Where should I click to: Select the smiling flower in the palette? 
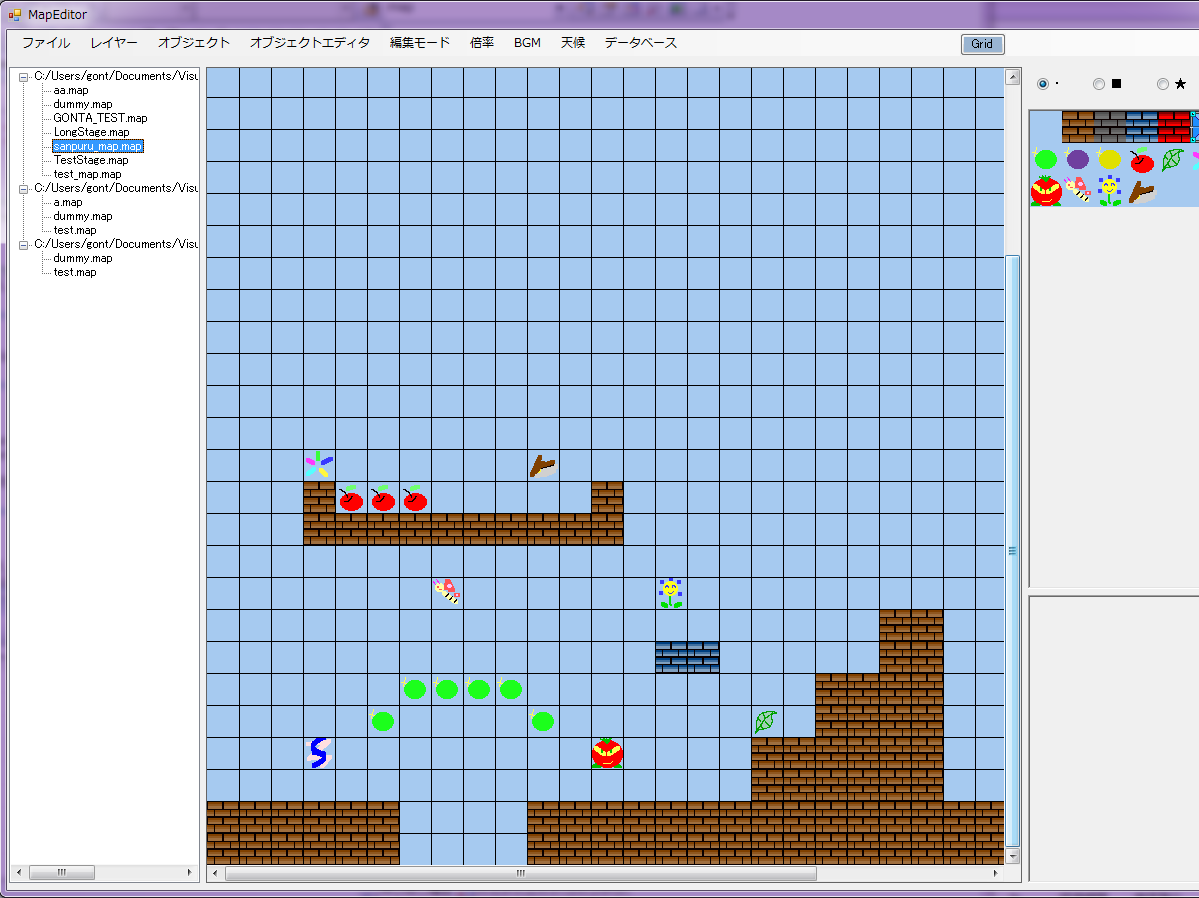(1110, 190)
